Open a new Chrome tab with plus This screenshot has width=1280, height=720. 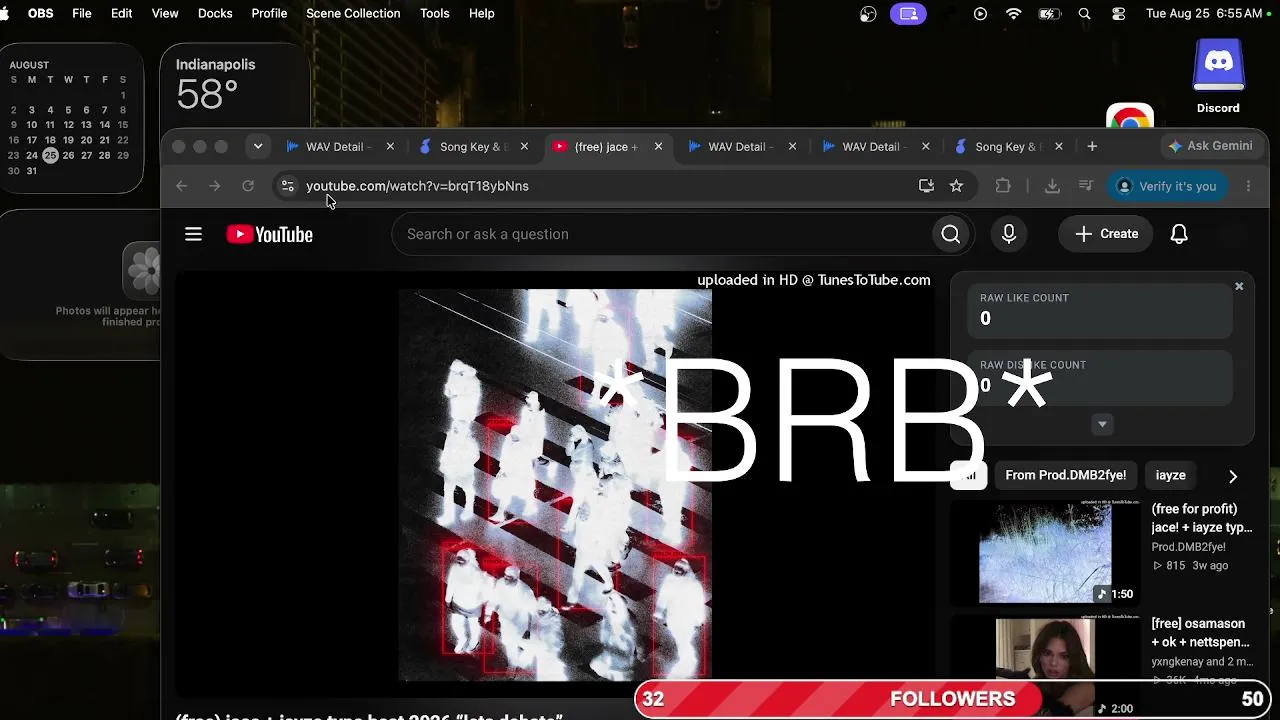point(1092,146)
